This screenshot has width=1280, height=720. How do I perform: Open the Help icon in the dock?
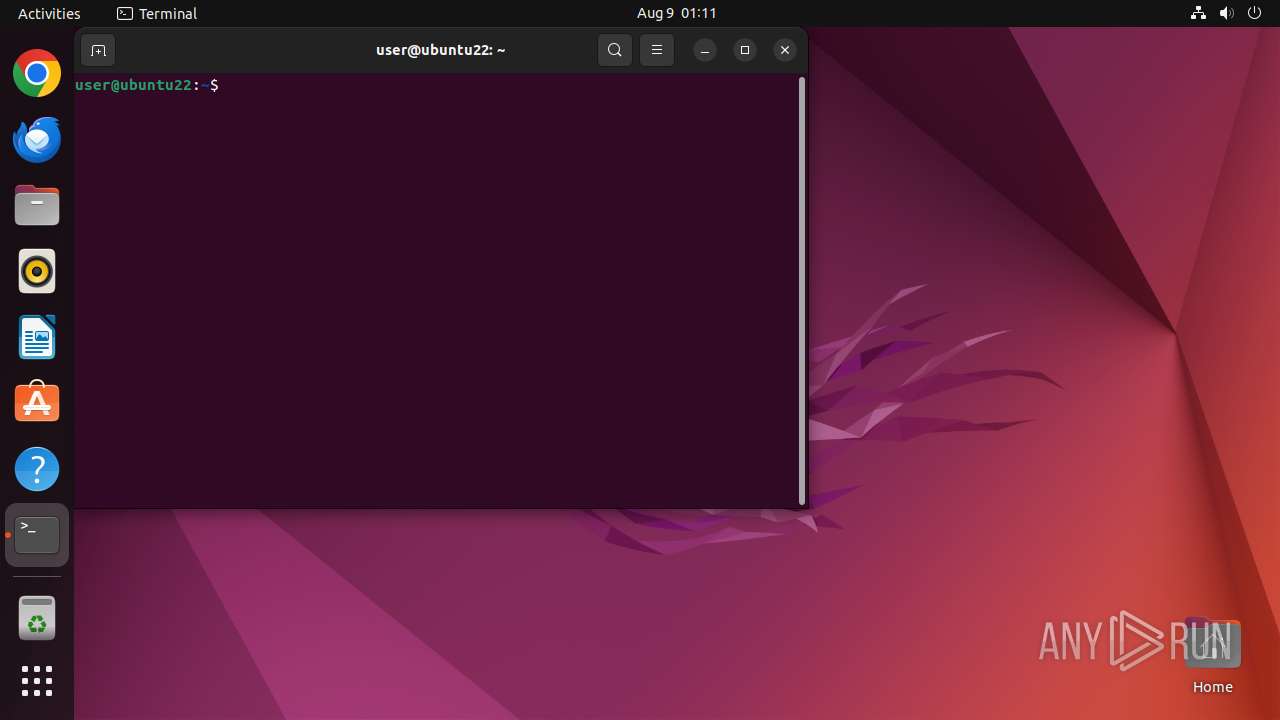tap(37, 469)
